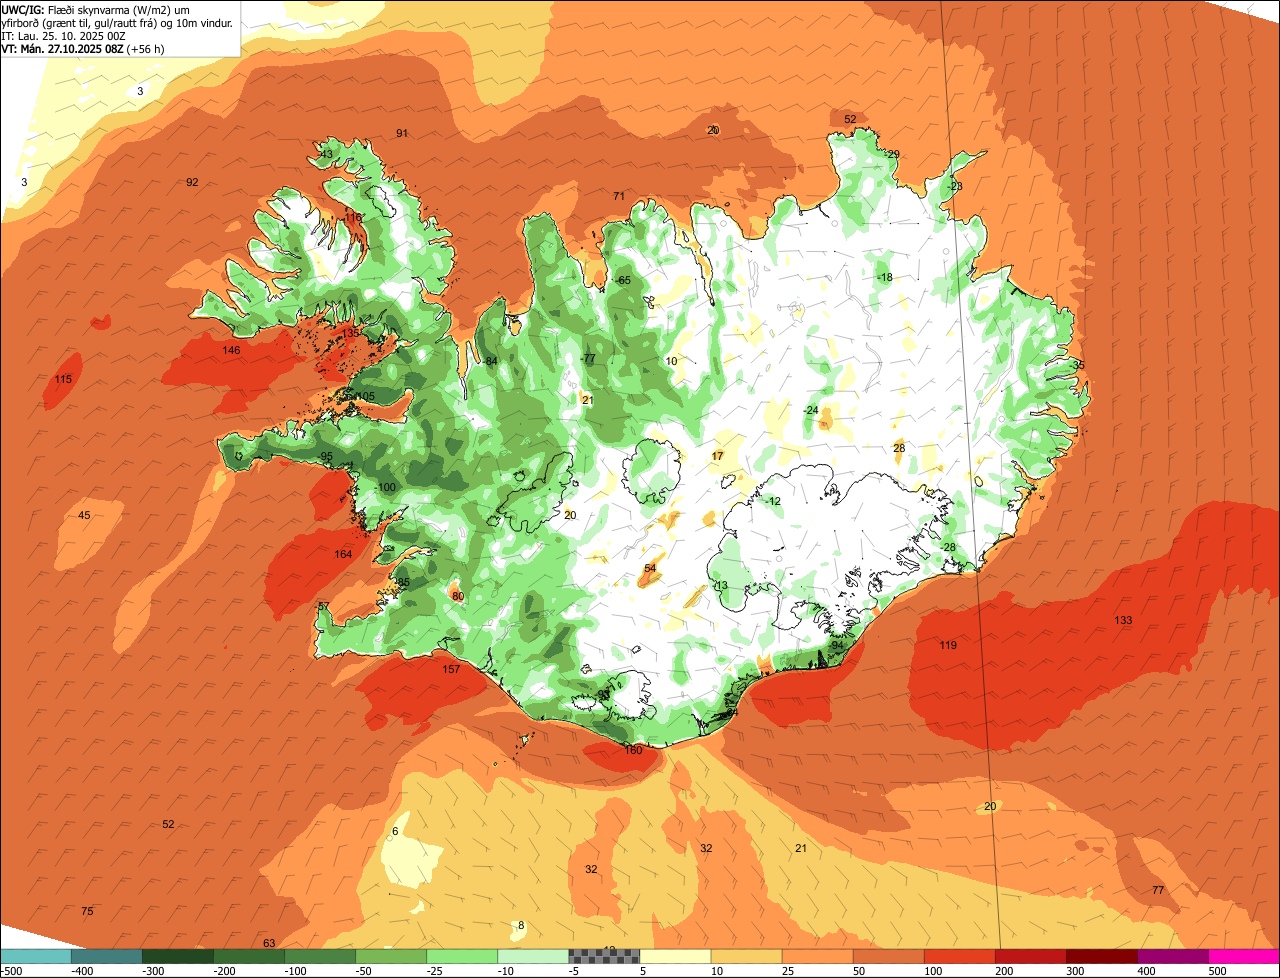Select the orange 25 to 50 legend swatch

[x=817, y=957]
